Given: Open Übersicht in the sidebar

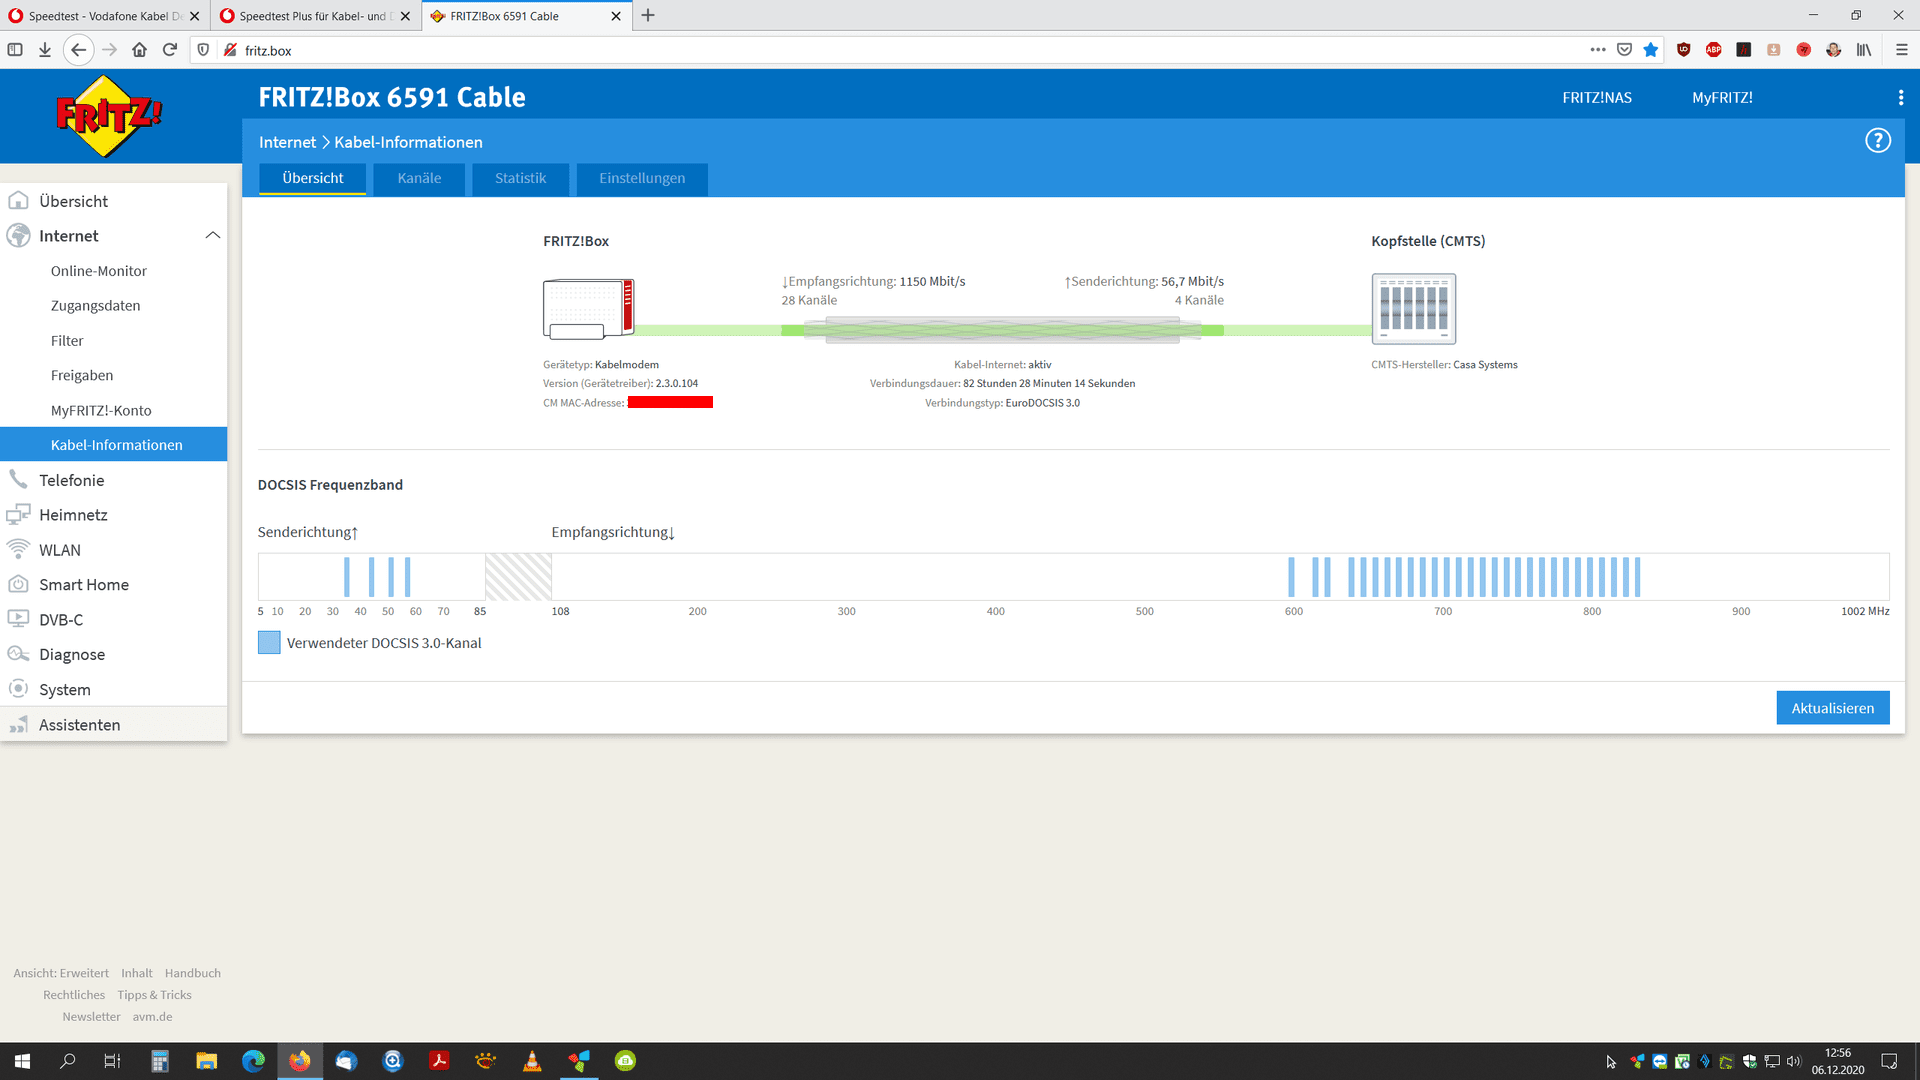Looking at the screenshot, I should [x=113, y=201].
